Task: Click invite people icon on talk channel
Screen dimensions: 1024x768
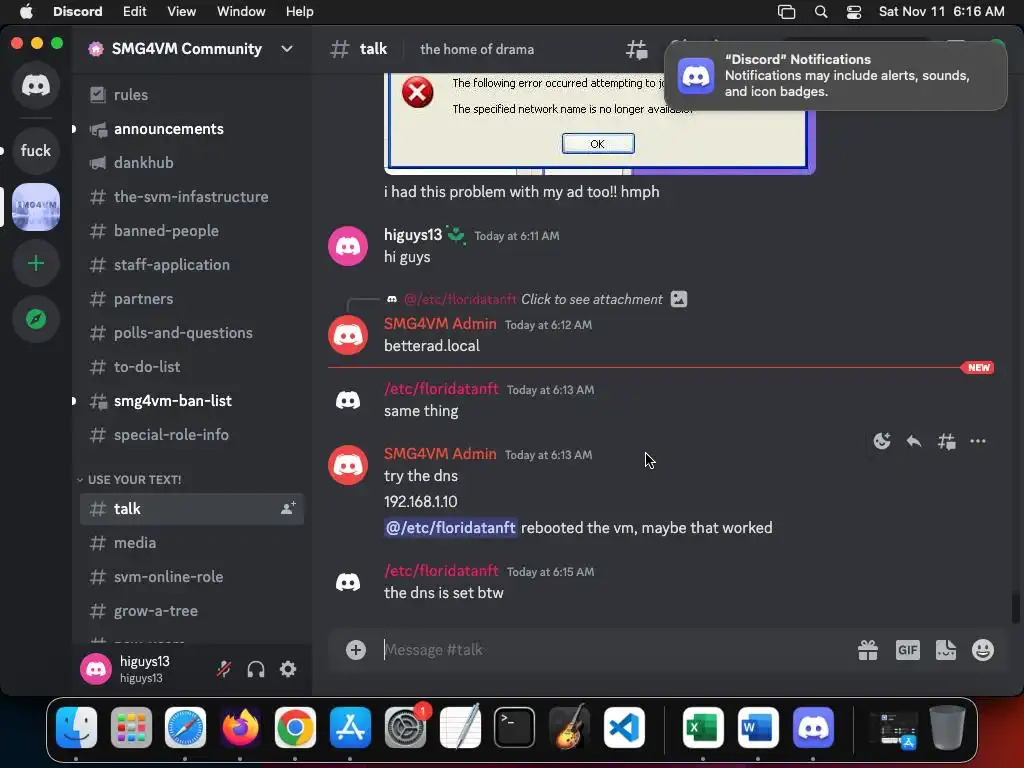Action: point(288,508)
